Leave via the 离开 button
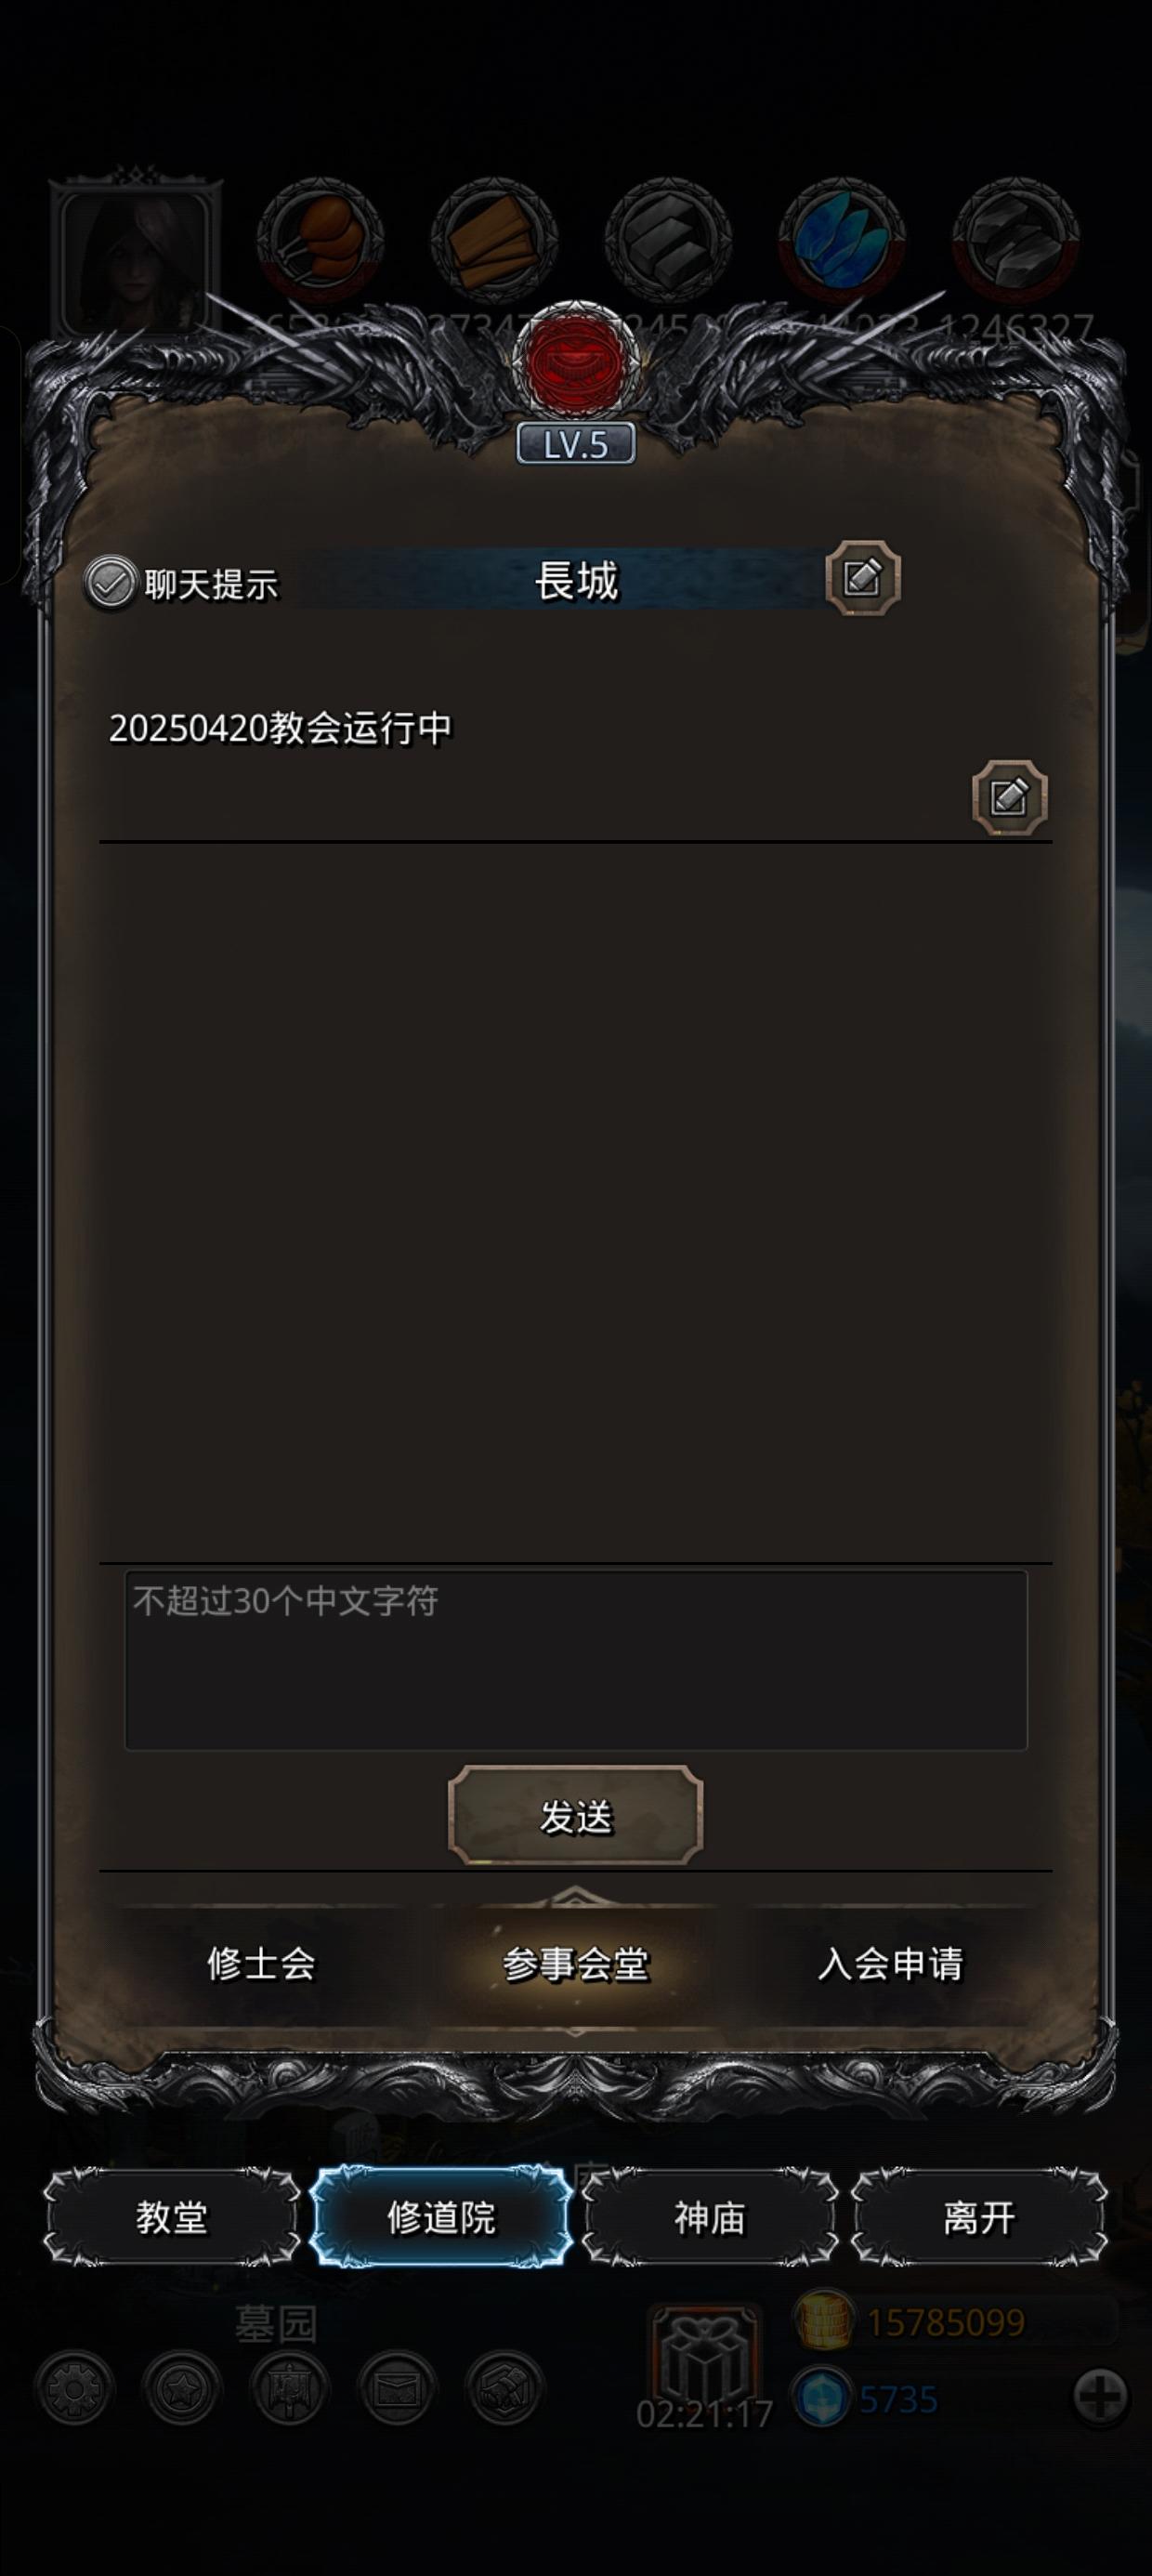The width and height of the screenshot is (1152, 2576). coord(979,2217)
